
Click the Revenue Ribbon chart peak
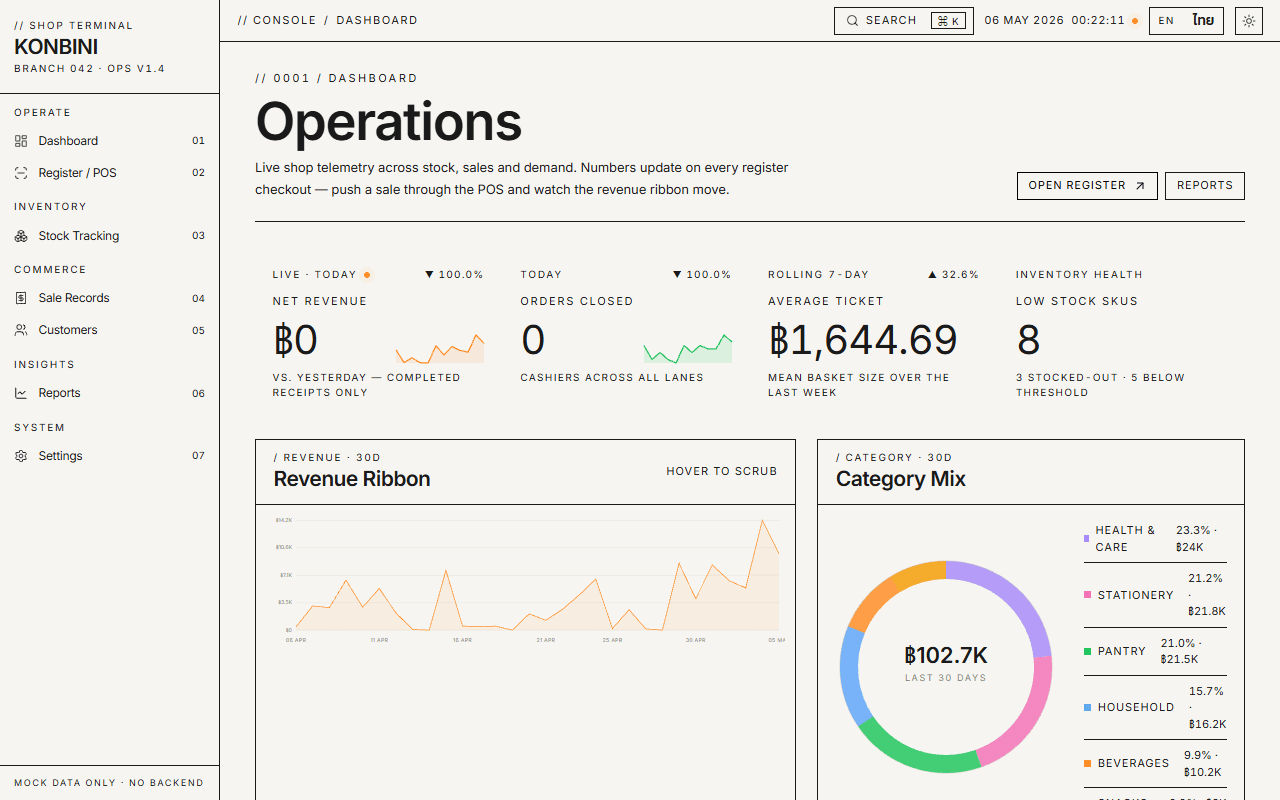(762, 520)
